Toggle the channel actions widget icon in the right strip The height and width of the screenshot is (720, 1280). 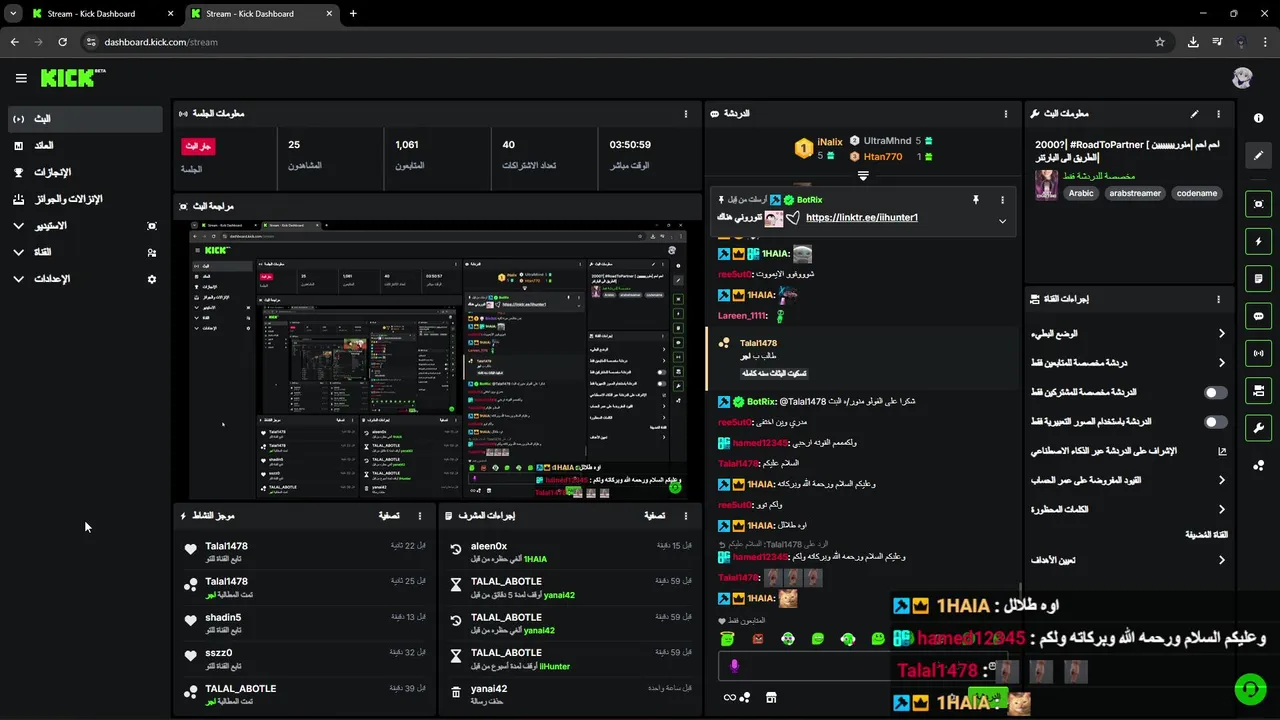(x=1258, y=390)
